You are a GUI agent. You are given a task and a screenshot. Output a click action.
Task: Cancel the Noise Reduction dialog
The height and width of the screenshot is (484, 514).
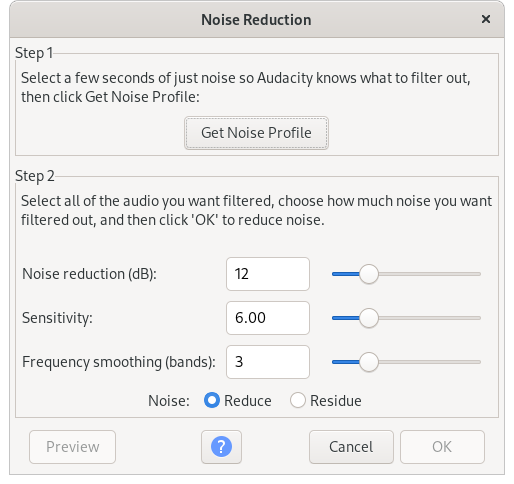tap(351, 447)
